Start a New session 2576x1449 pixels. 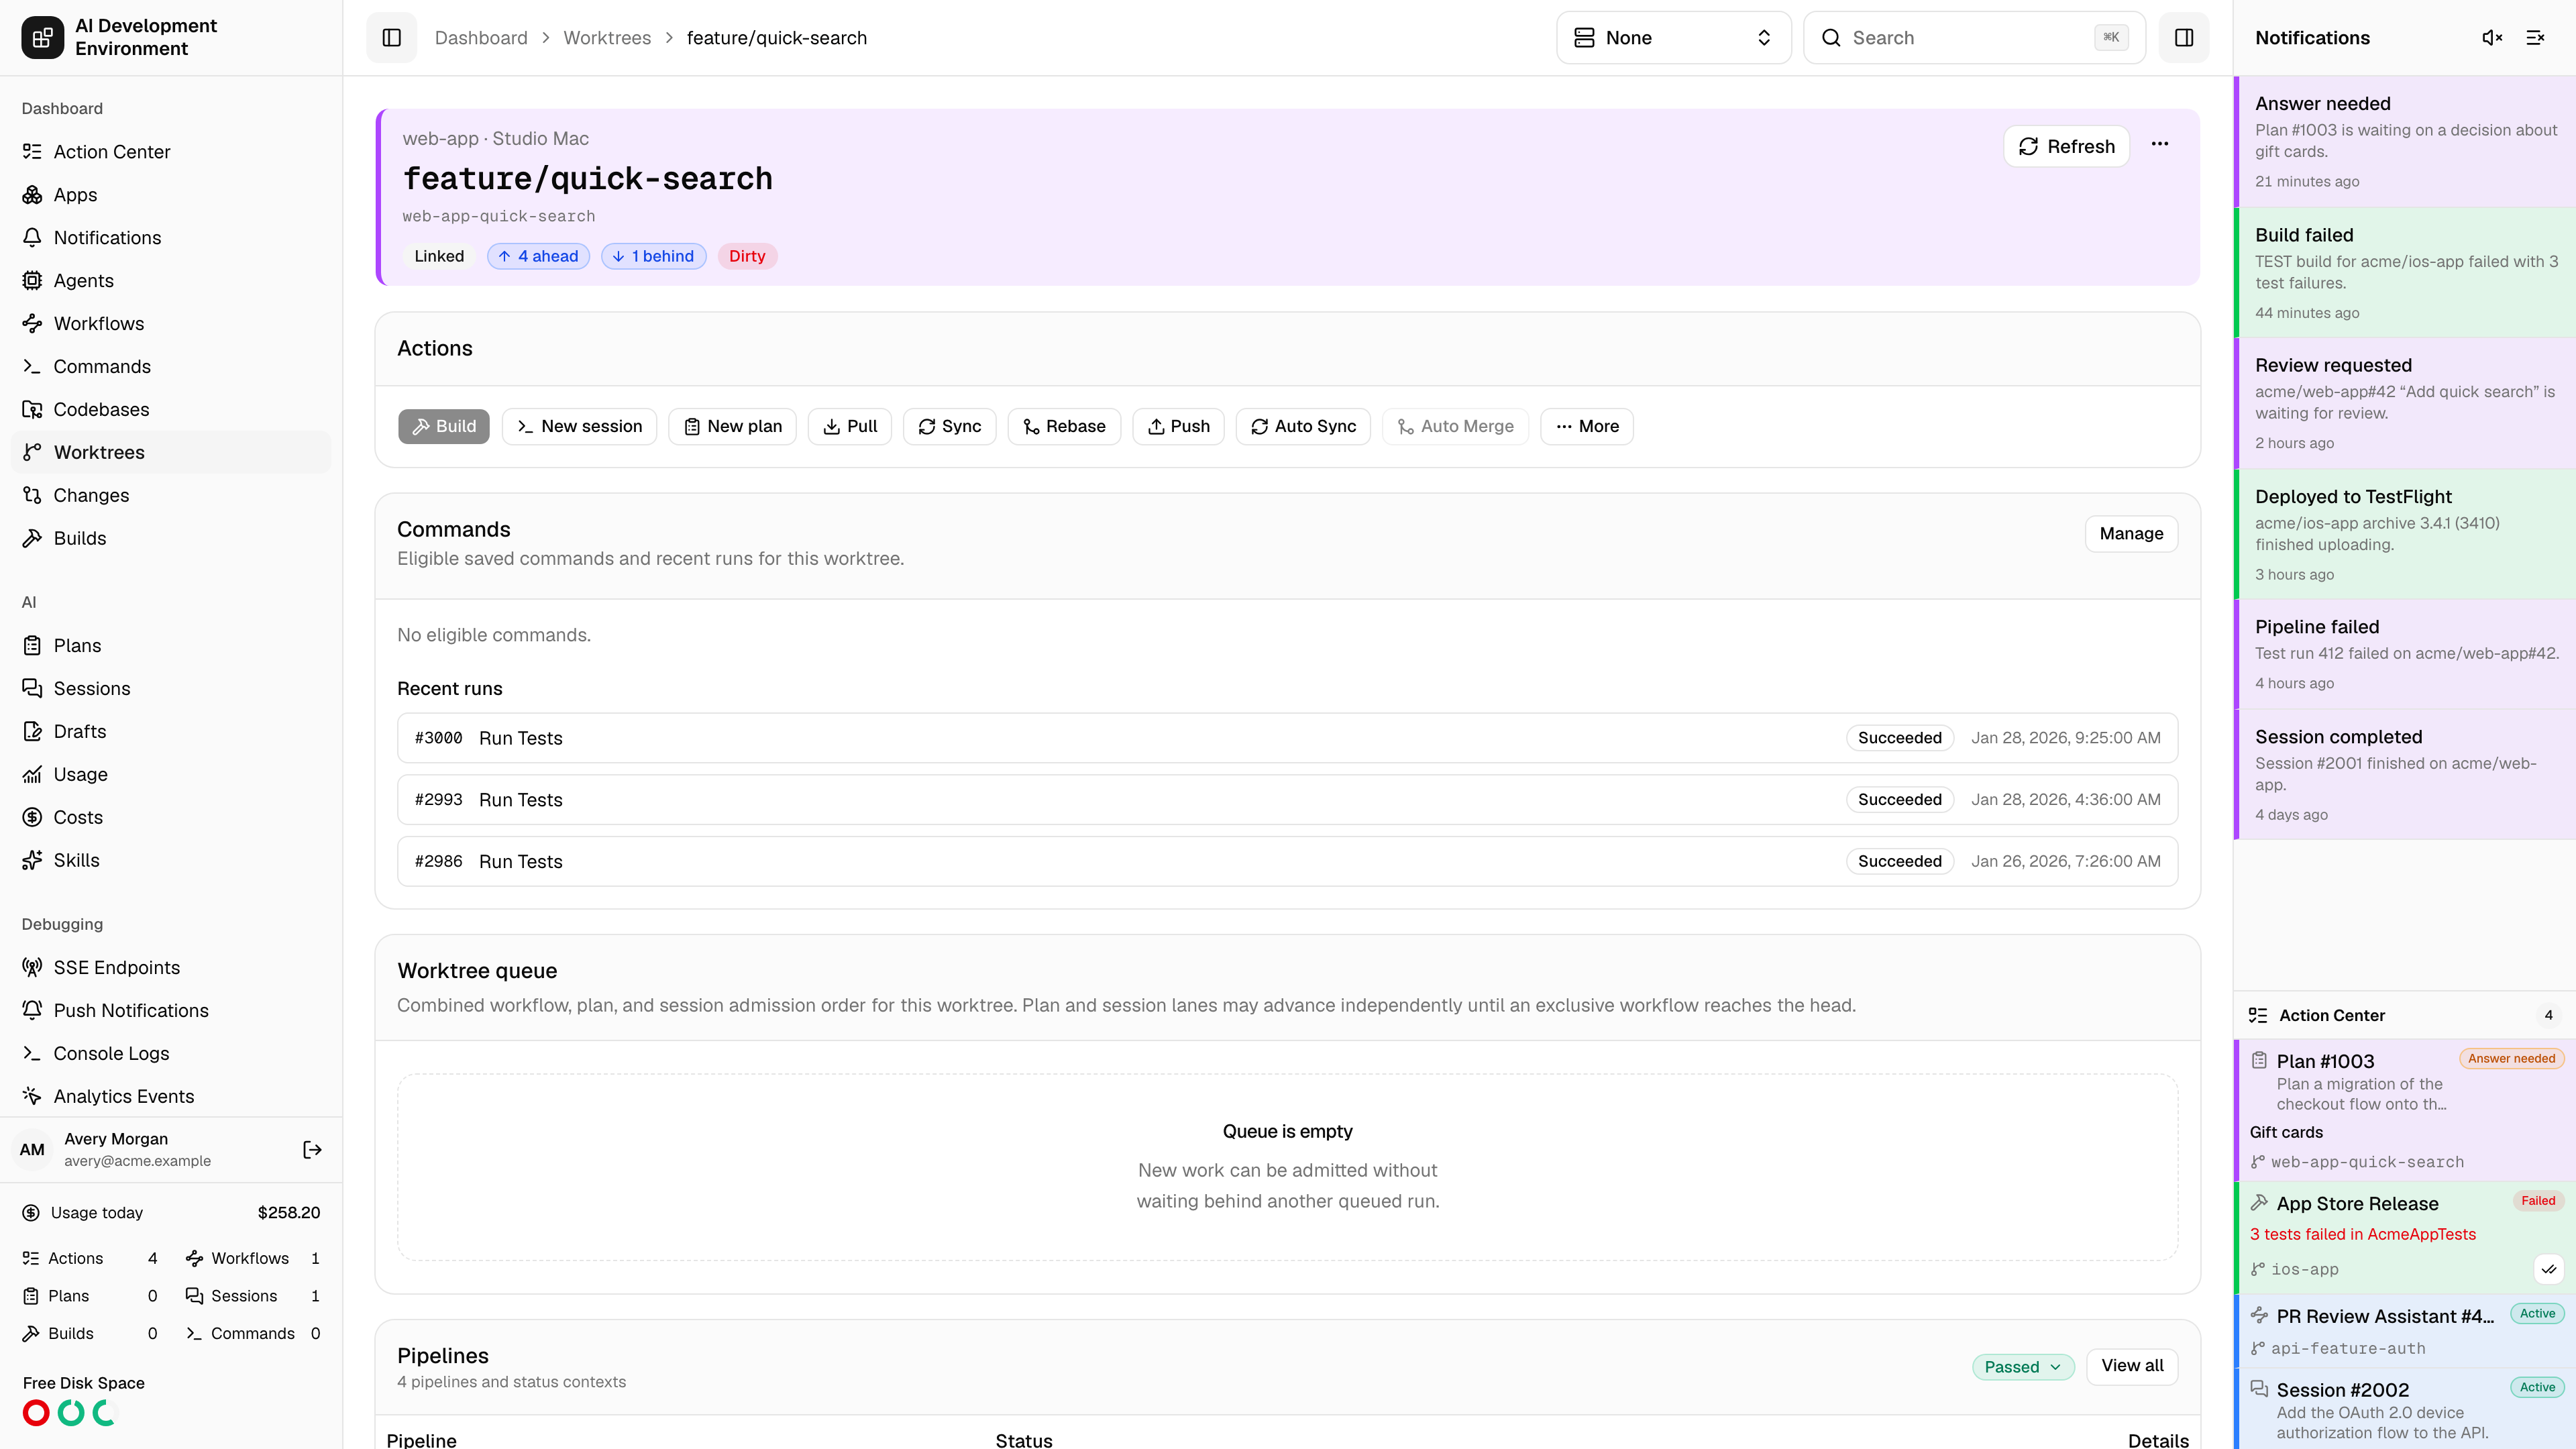click(x=579, y=427)
